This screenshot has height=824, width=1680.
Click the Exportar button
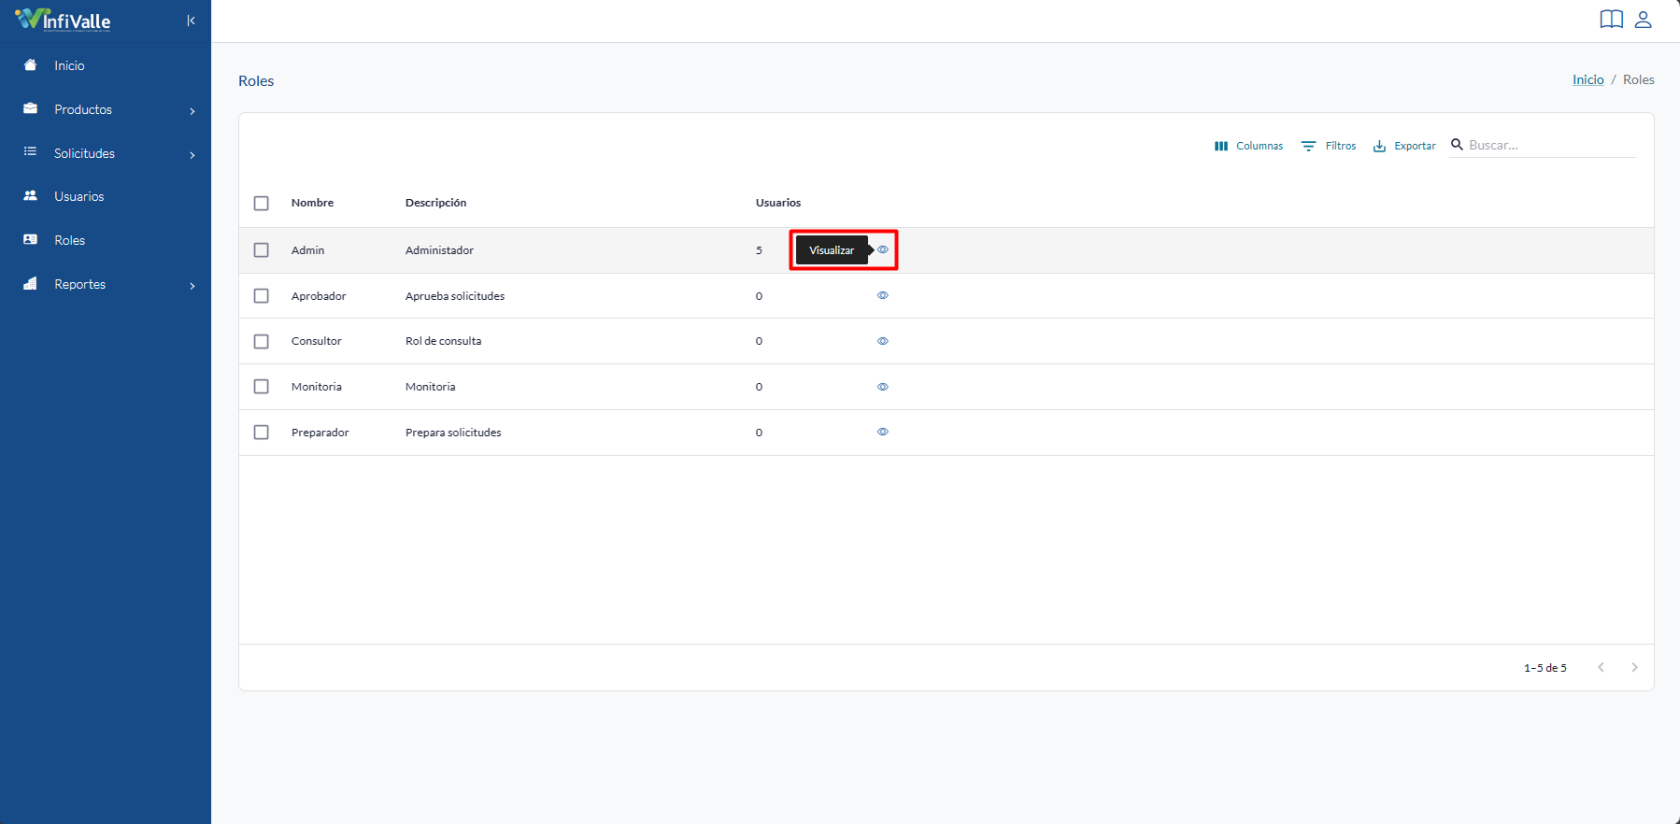1404,146
